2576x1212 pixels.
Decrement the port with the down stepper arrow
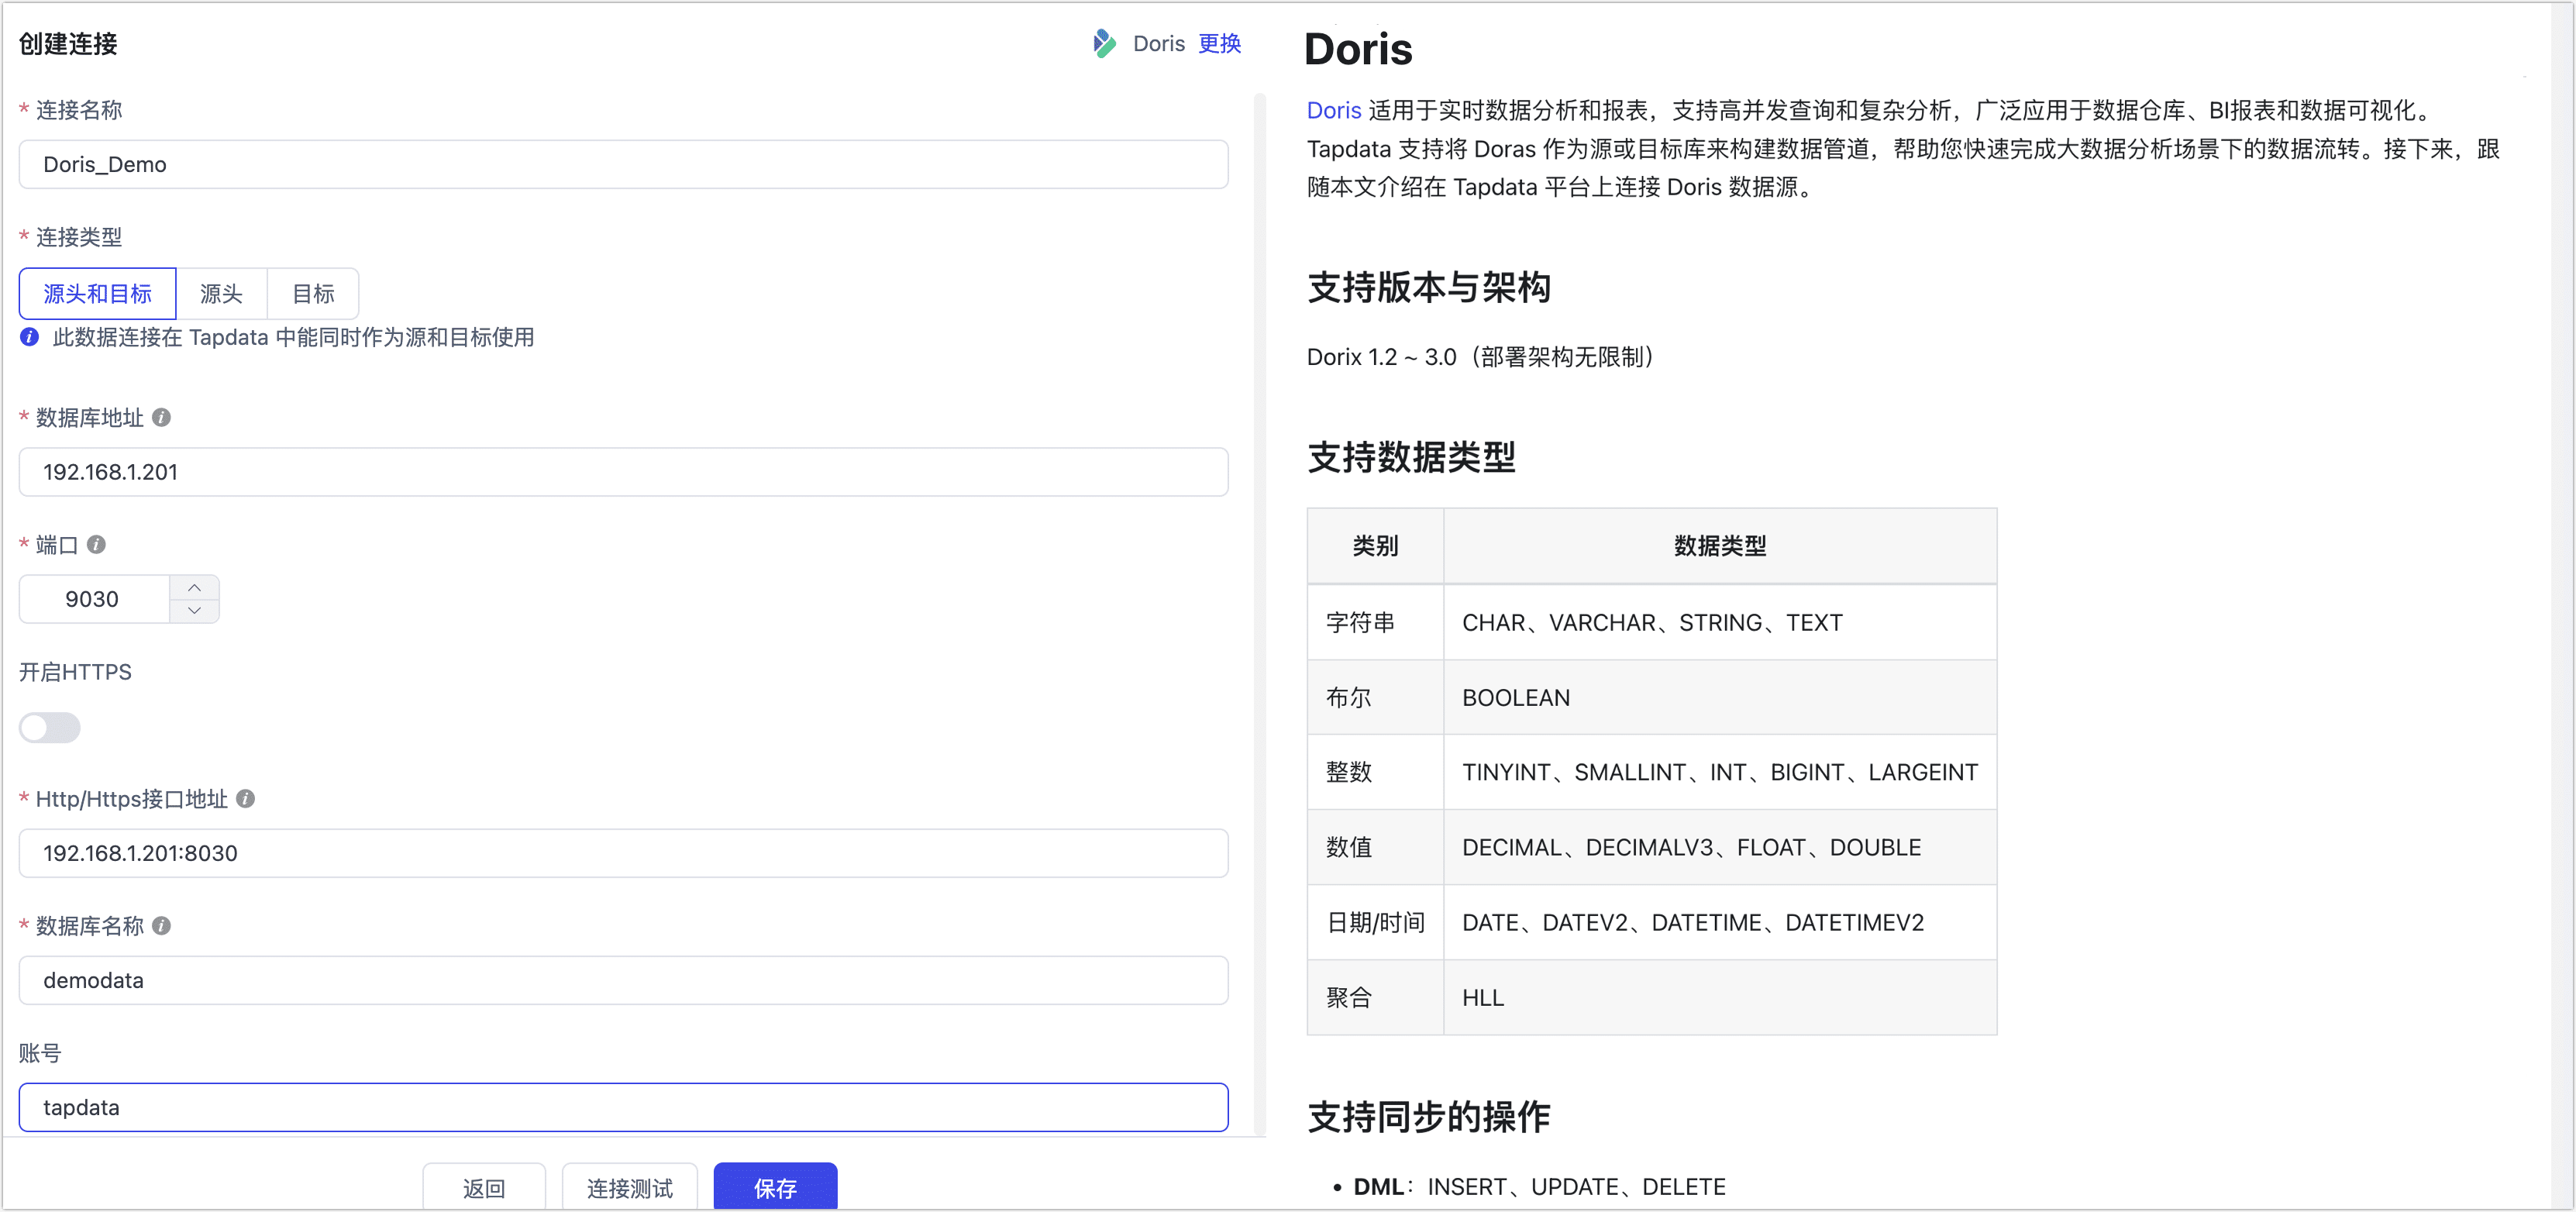pos(195,611)
